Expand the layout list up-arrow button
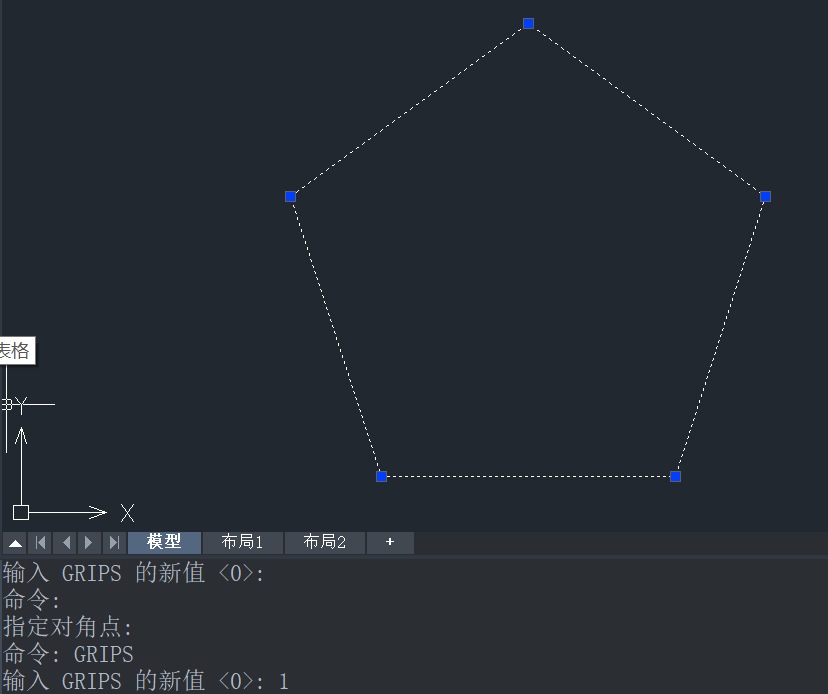The height and width of the screenshot is (694, 828). [15, 542]
